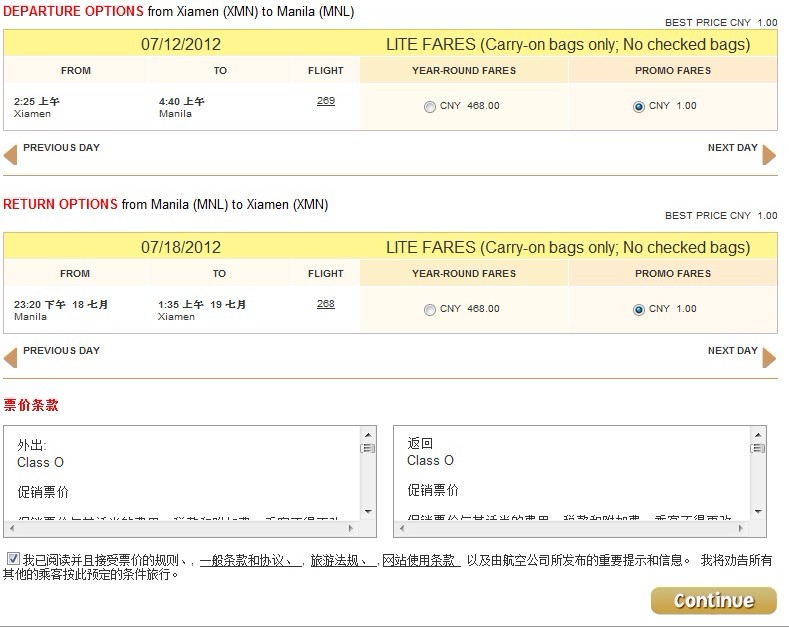Click the return Previous Day arrow icon

pyautogui.click(x=11, y=358)
